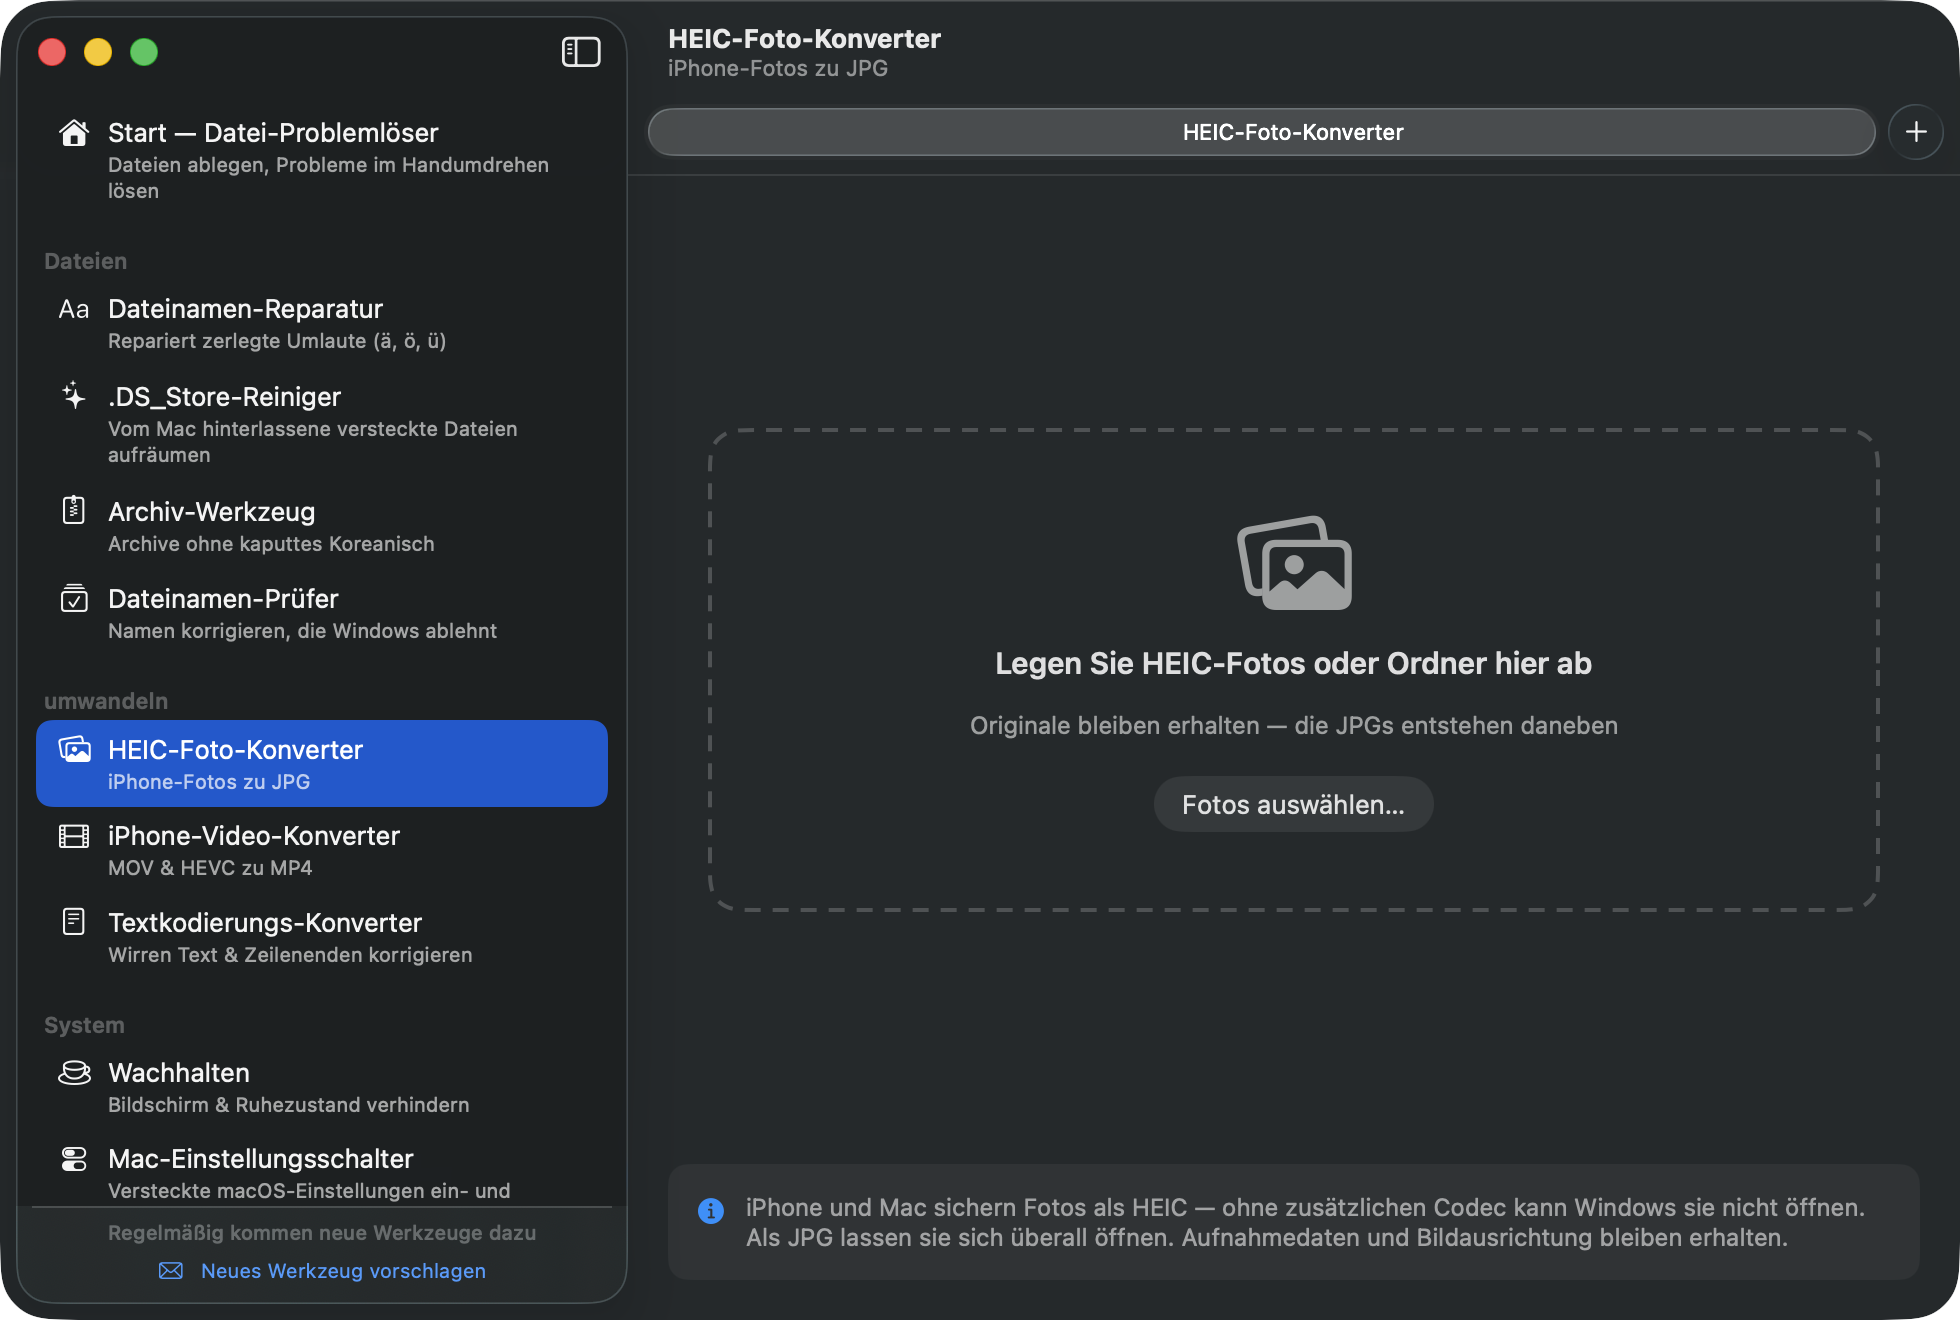Click the blue info icon in the note
Viewport: 1960px width, 1320px height.
711,1211
